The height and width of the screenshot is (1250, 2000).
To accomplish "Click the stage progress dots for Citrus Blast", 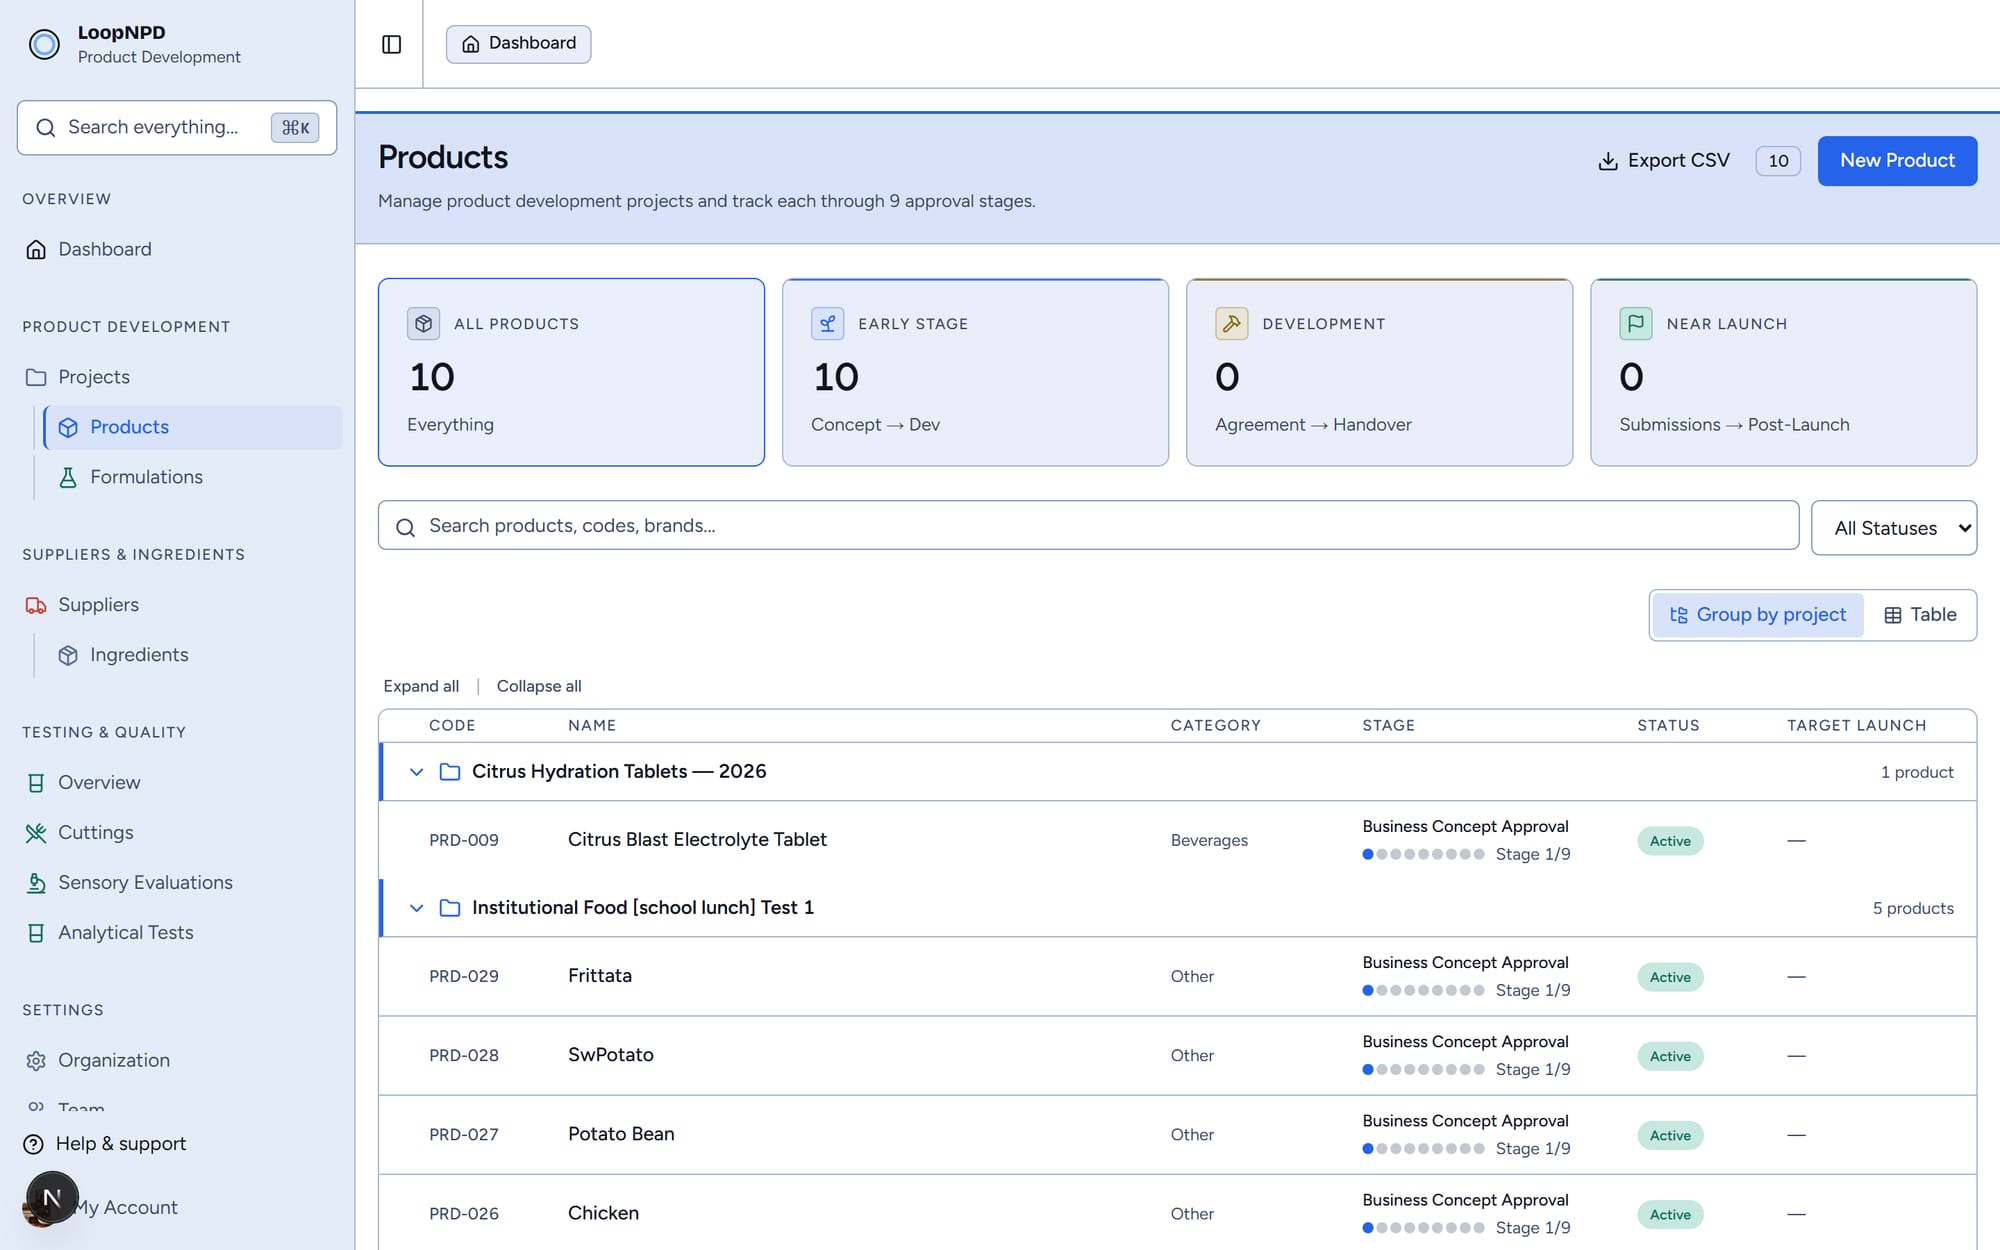I will click(1423, 854).
